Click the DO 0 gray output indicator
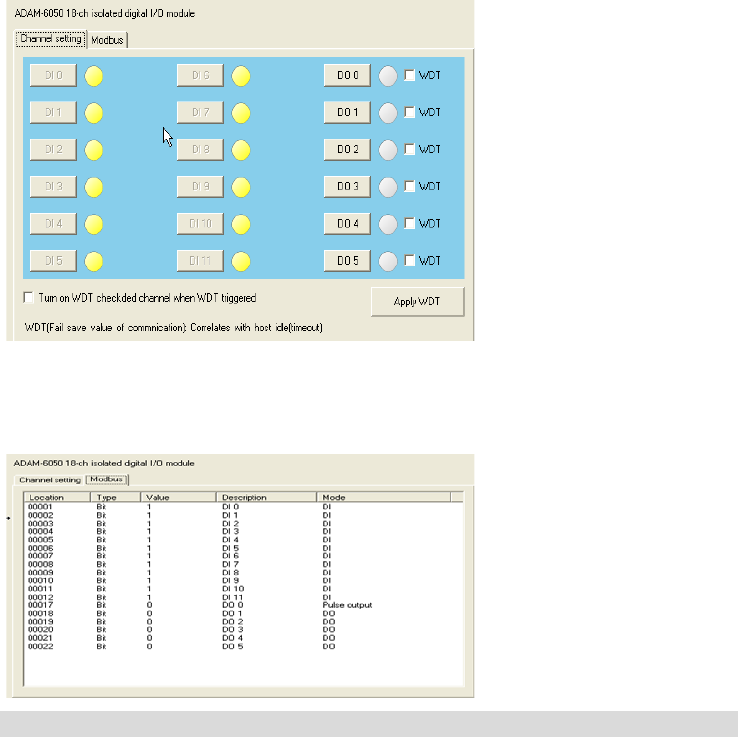738x737 pixels. coord(388,76)
